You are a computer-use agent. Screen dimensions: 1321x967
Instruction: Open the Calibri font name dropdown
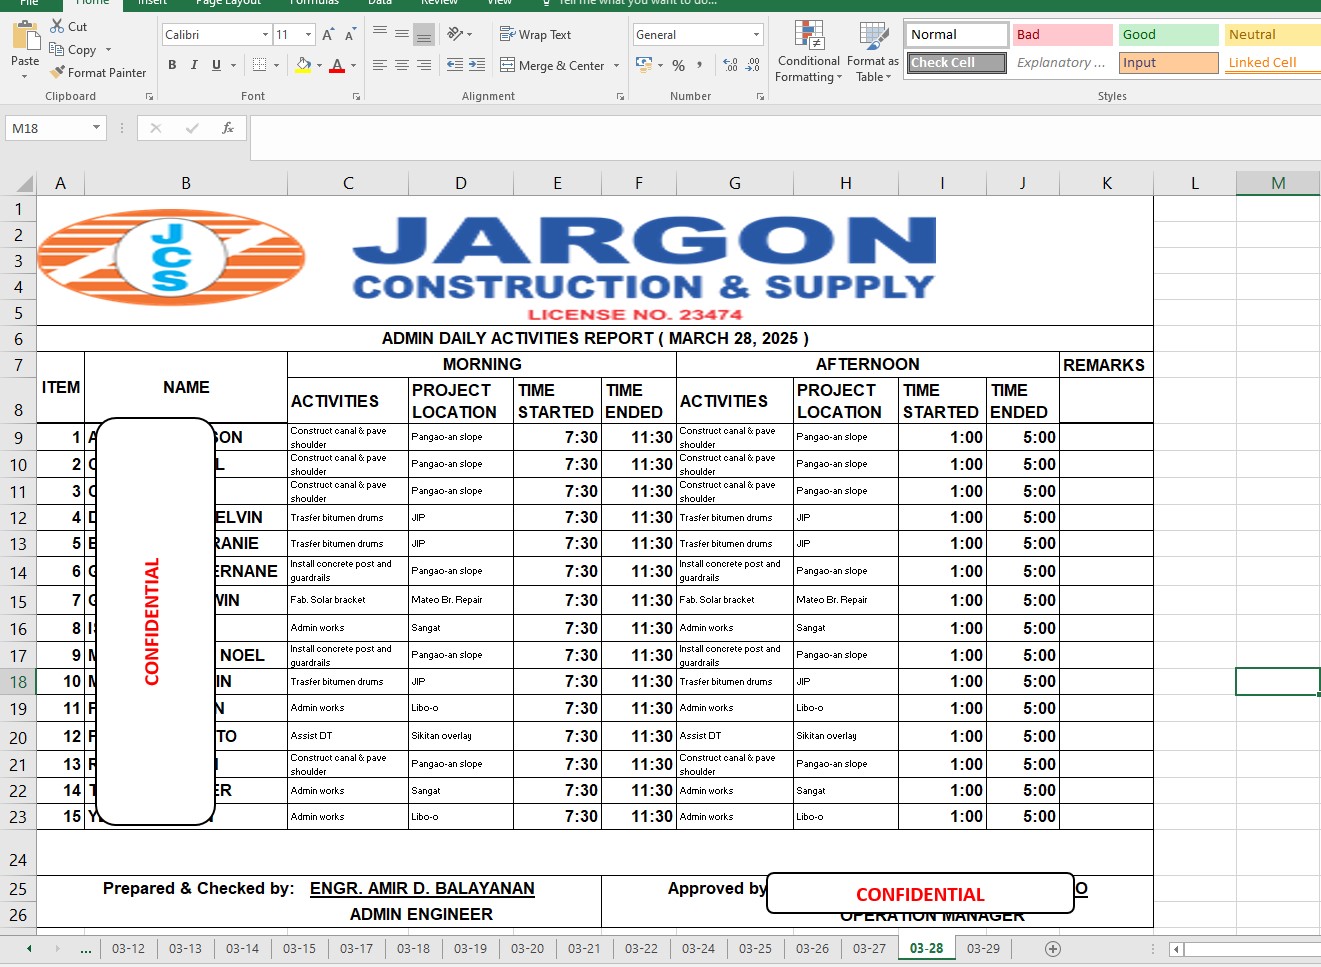[266, 34]
